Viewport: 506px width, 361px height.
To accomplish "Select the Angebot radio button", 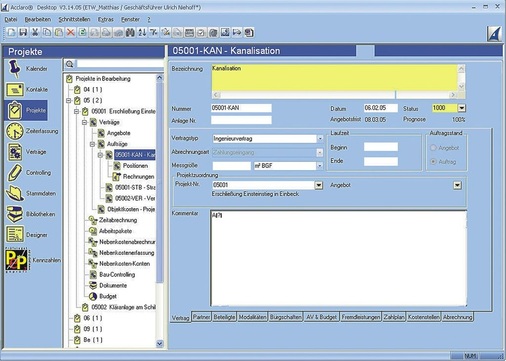I will click(x=433, y=148).
